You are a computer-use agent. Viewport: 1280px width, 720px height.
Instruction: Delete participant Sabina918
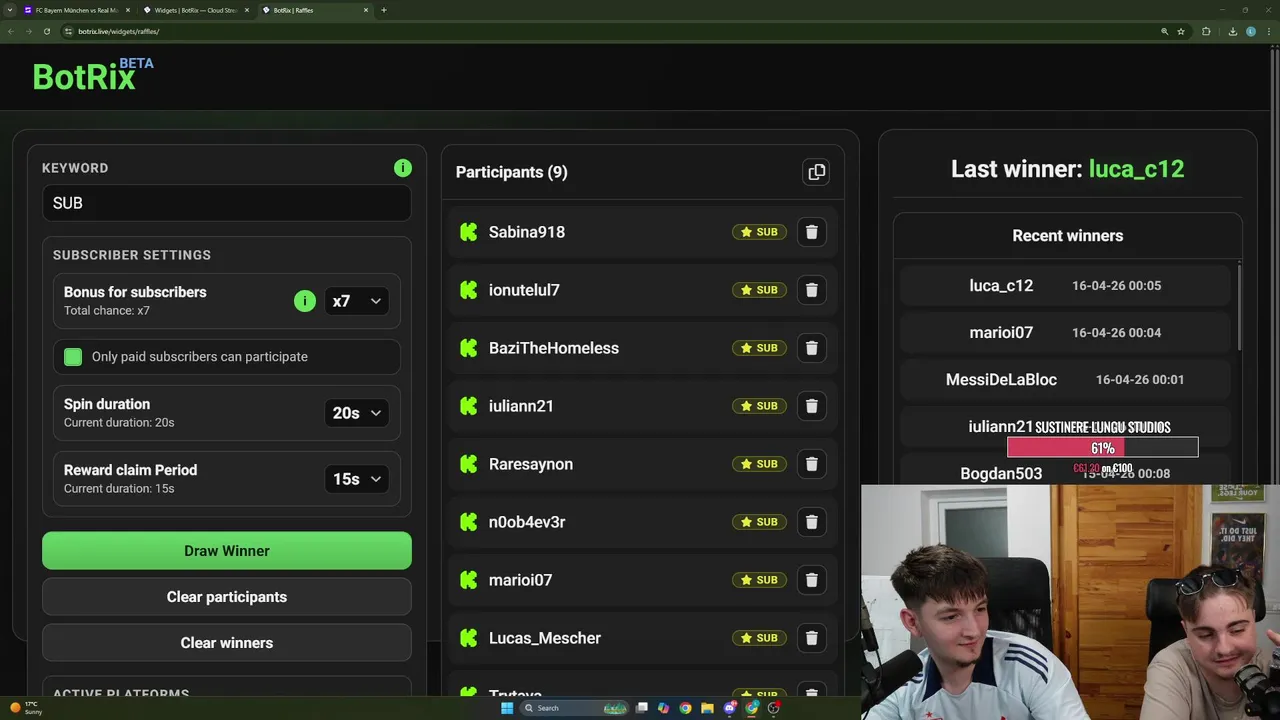(811, 232)
